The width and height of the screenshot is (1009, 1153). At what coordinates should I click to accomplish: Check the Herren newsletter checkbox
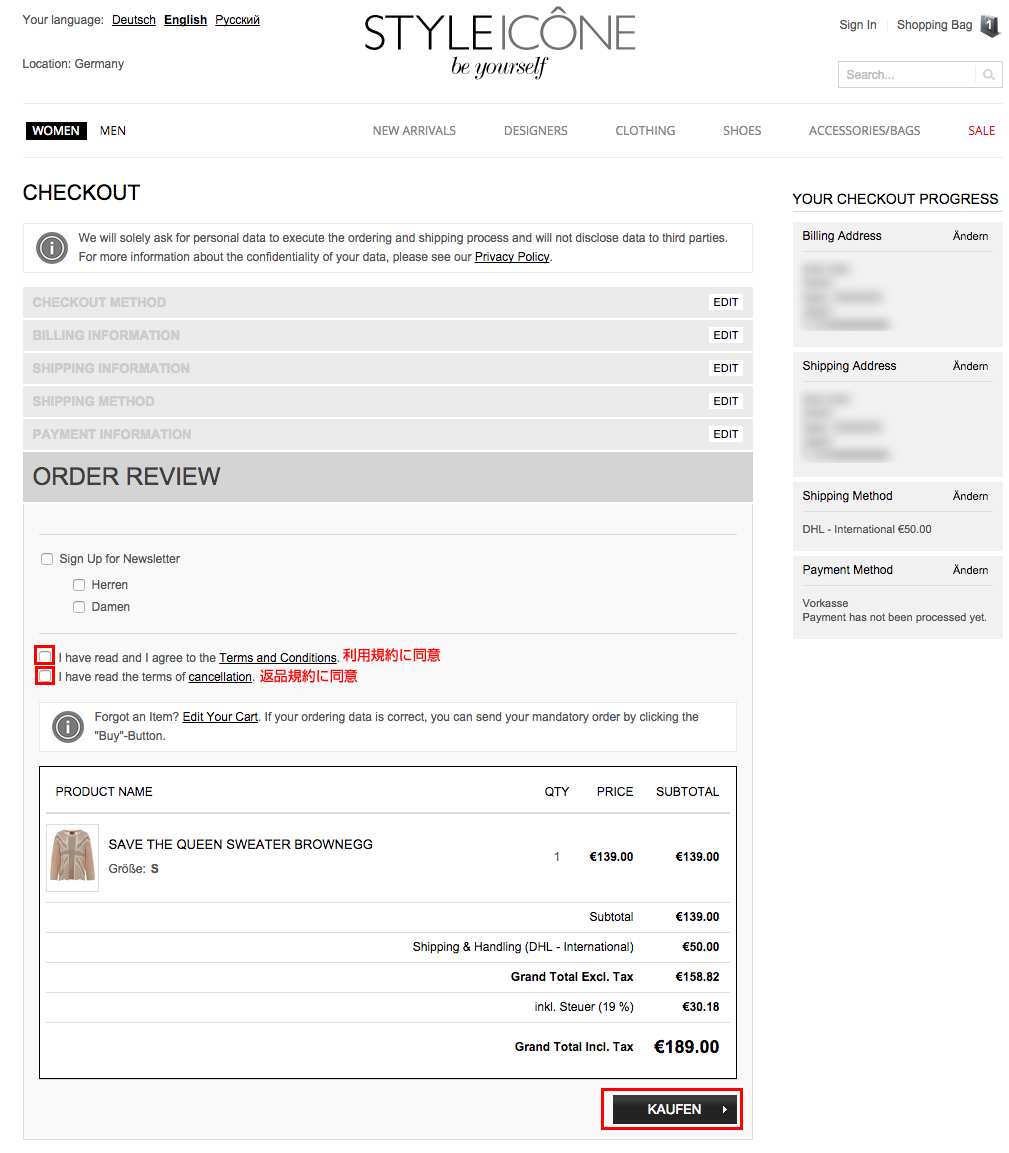click(x=79, y=585)
